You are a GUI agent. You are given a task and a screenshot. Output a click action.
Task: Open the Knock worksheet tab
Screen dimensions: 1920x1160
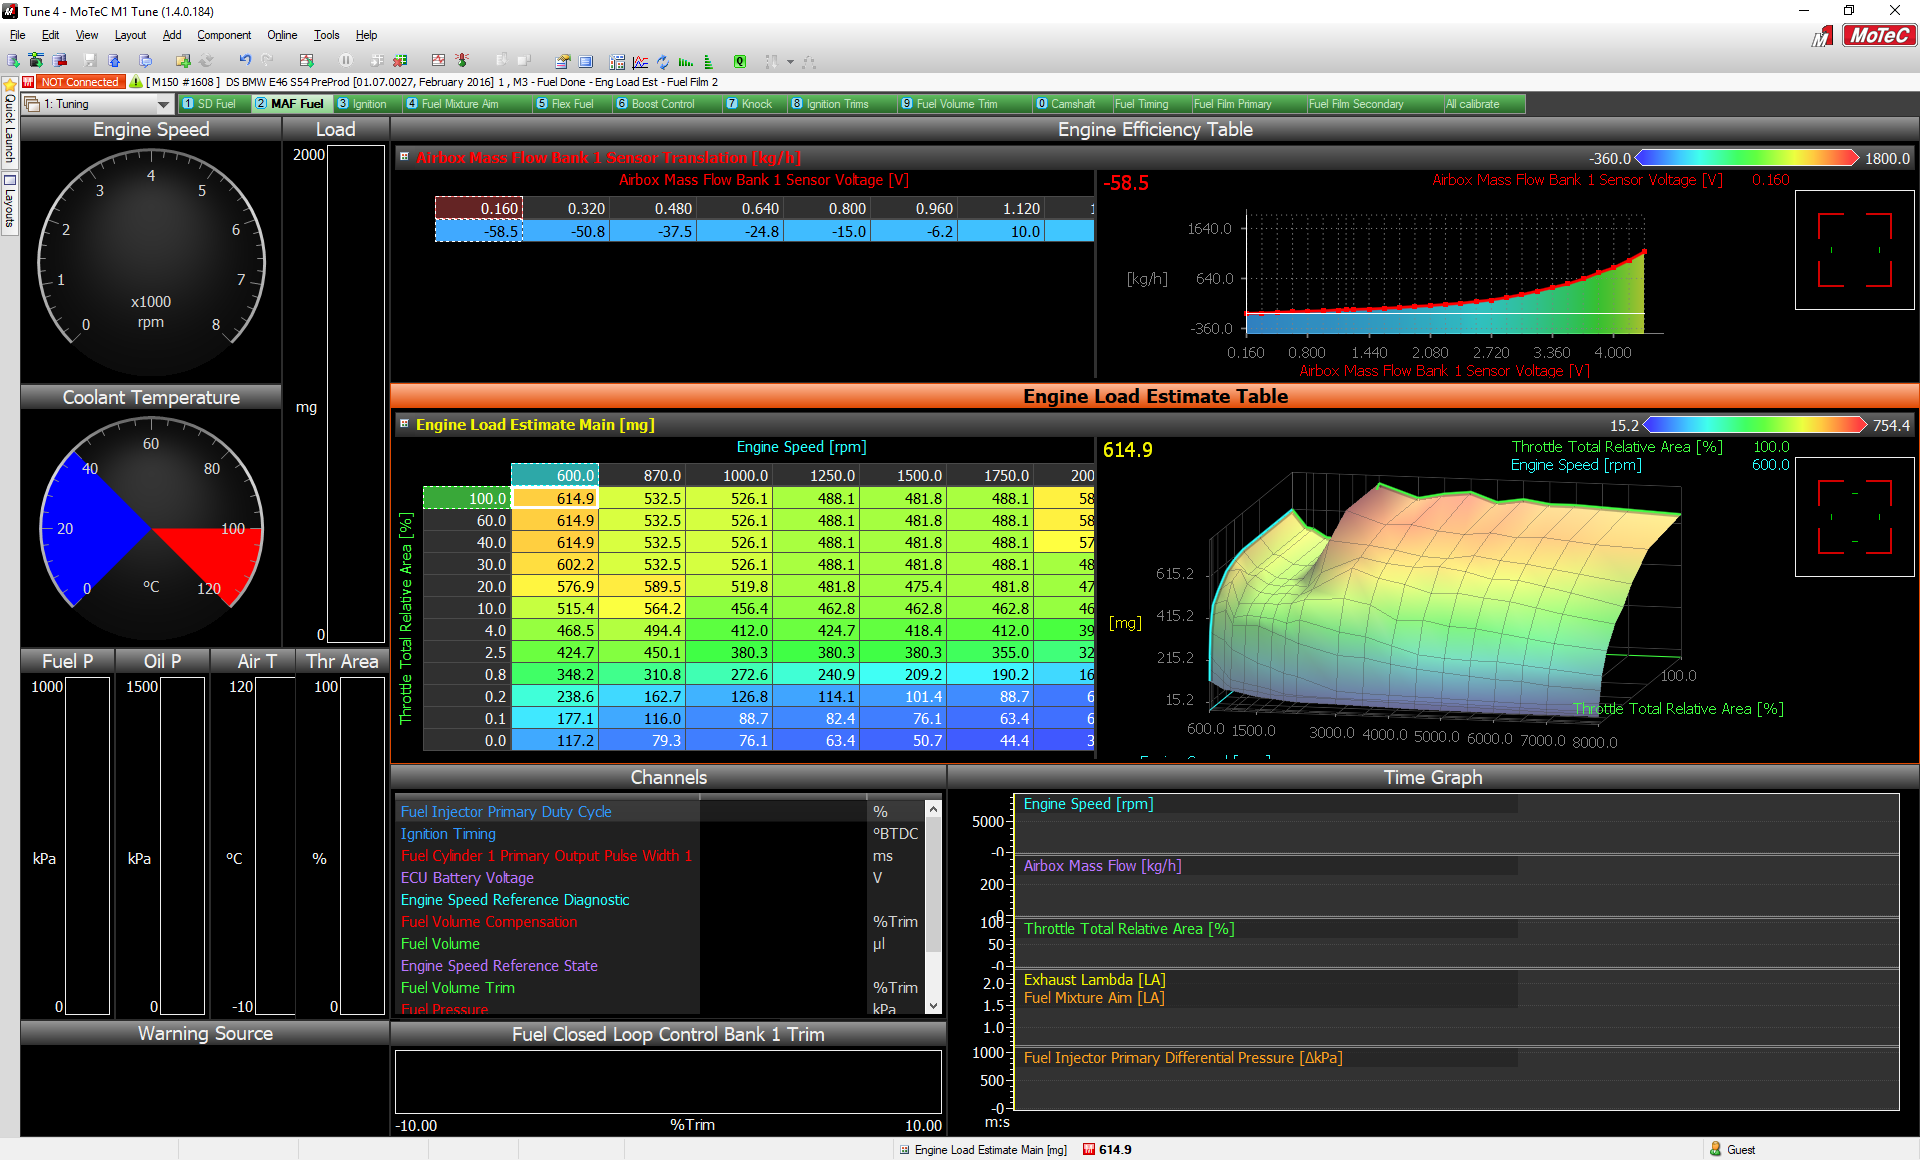click(x=755, y=104)
